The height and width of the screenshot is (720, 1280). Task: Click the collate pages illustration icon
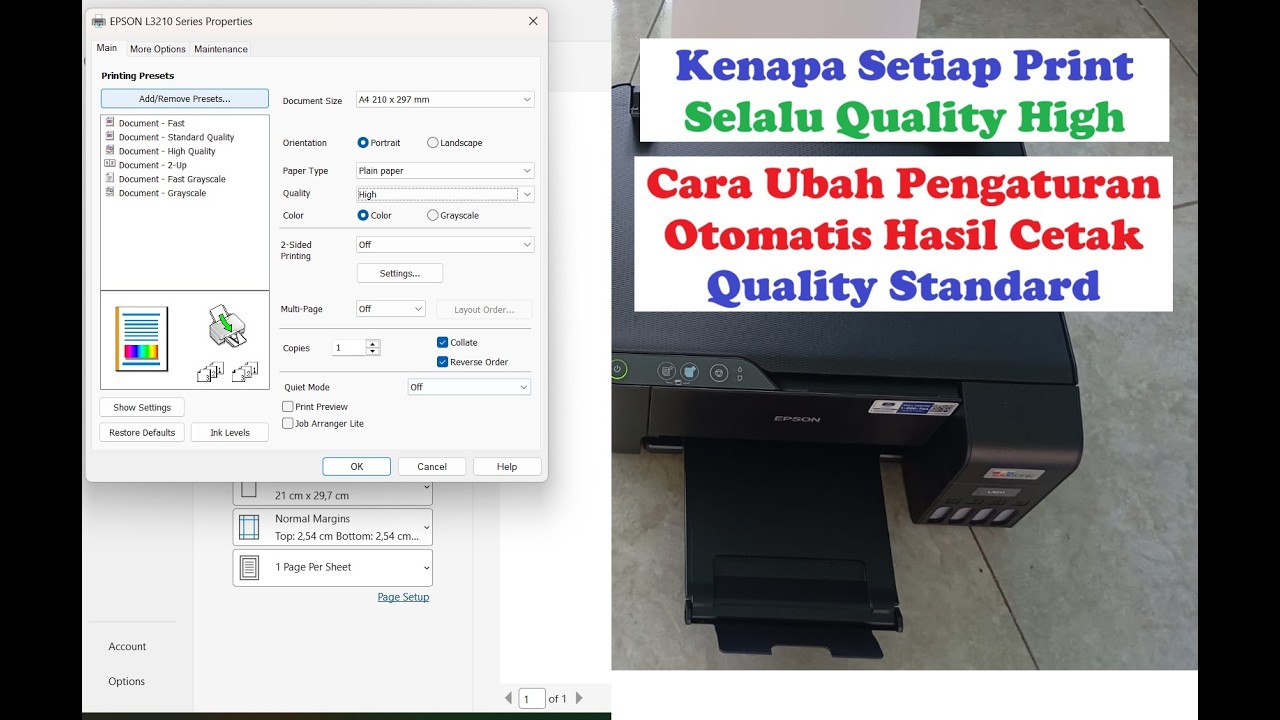210,372
